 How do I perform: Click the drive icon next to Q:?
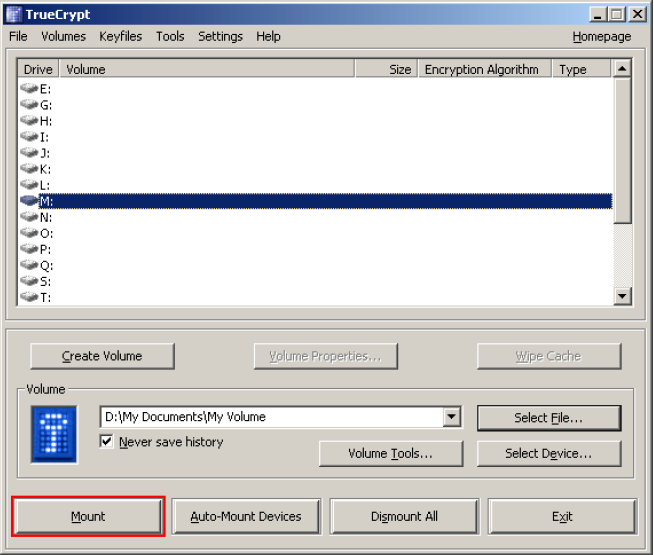coord(29,265)
